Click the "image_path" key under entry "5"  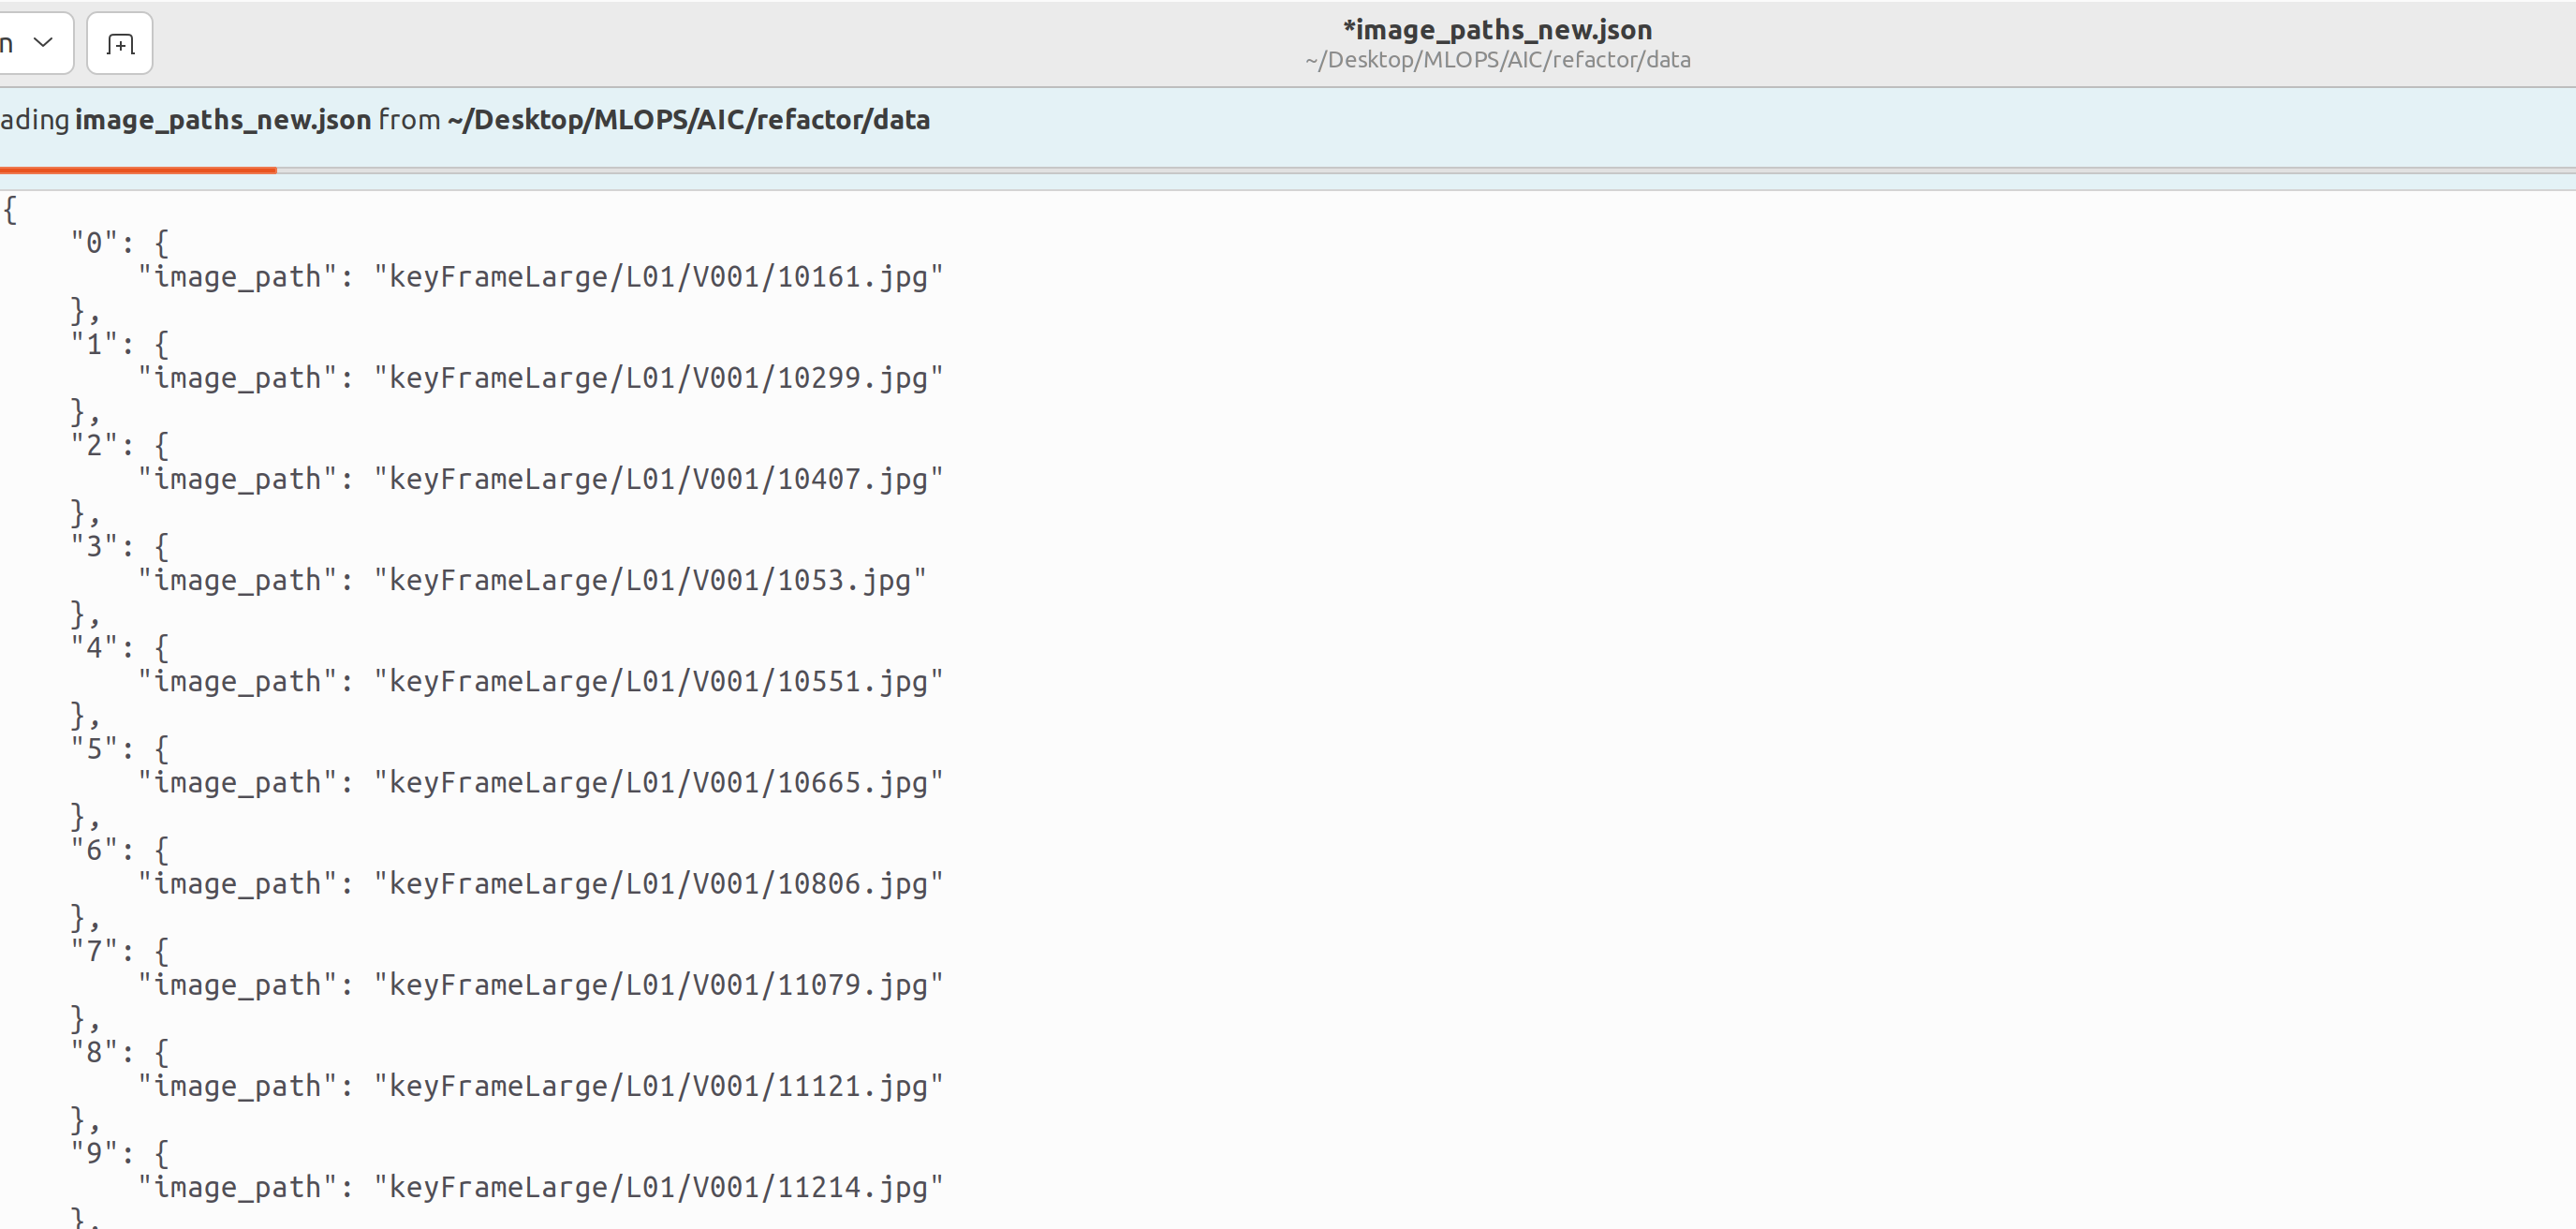237,783
